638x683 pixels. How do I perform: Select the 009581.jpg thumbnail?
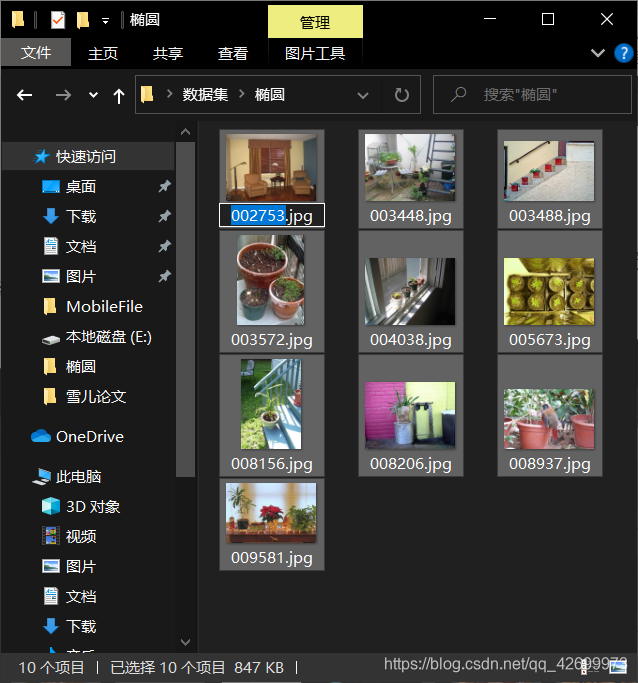tap(271, 513)
